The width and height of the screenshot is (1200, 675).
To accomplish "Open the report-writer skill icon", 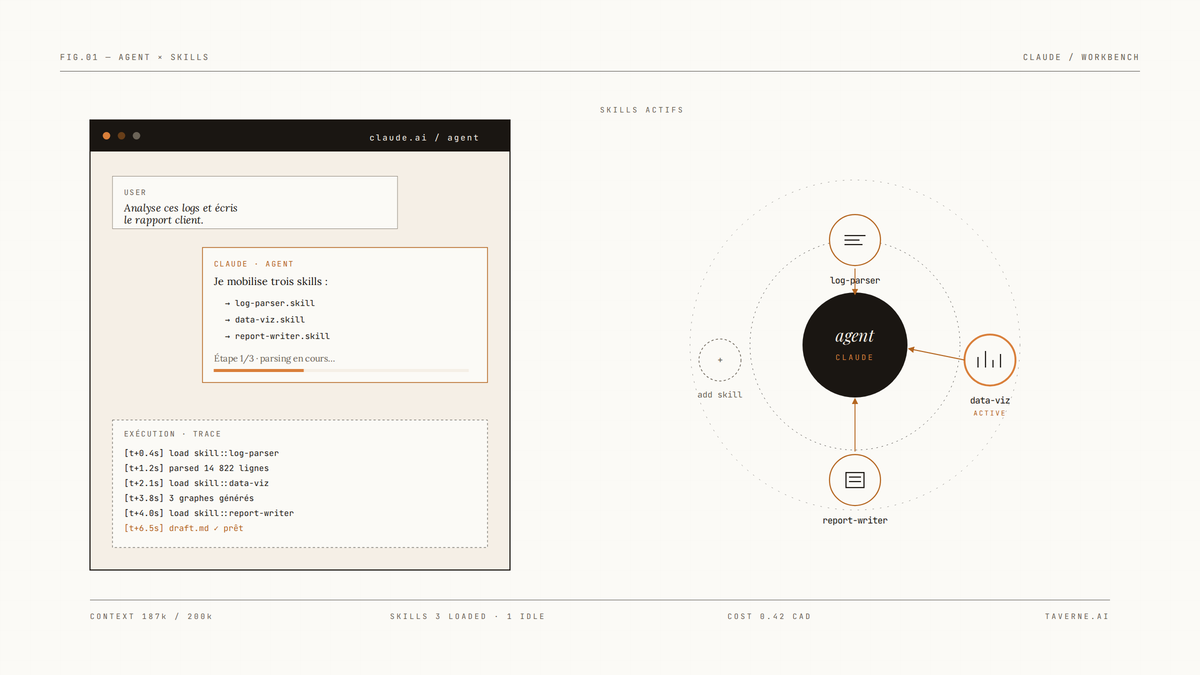I will [x=855, y=479].
